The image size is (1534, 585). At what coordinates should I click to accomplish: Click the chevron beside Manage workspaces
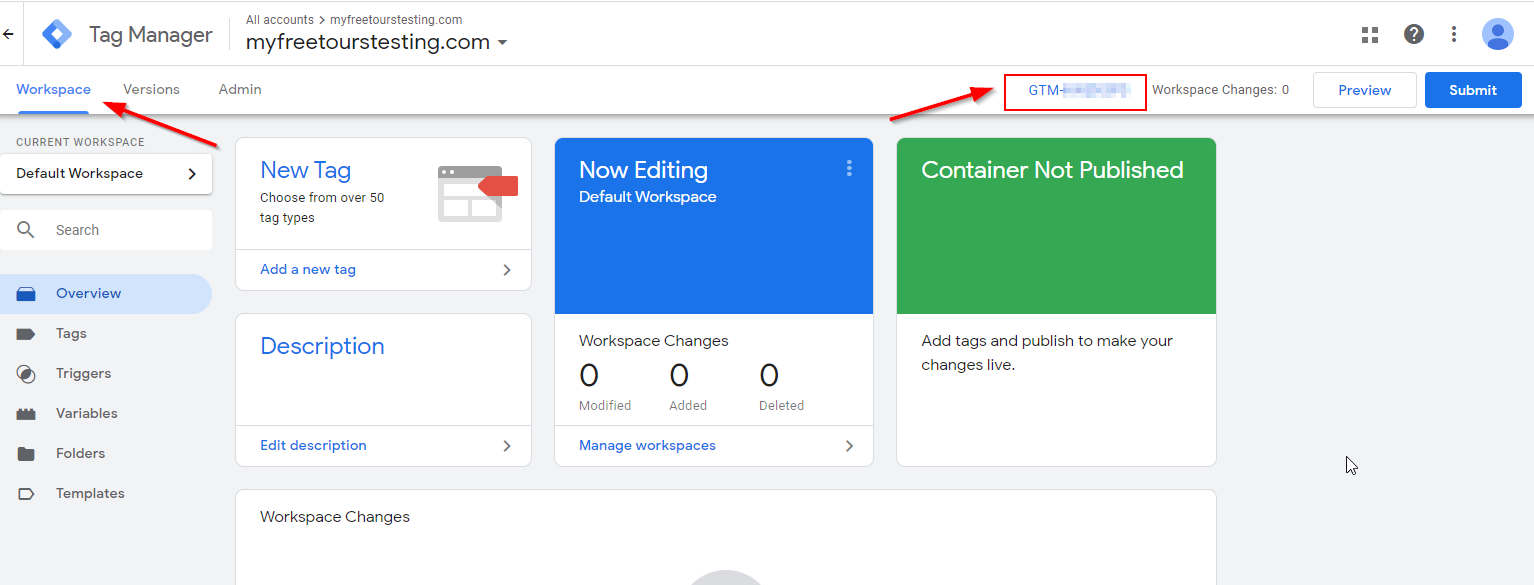coord(849,446)
